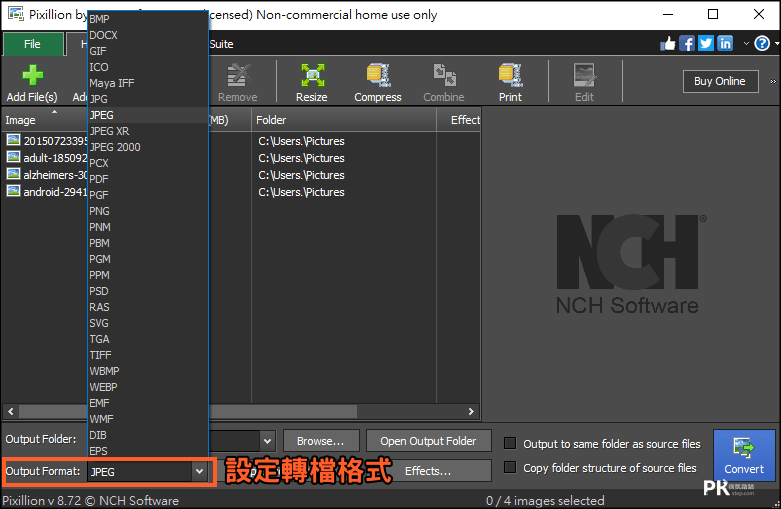
Task: Expand the toolbar overflow chevron
Action: pos(773,81)
